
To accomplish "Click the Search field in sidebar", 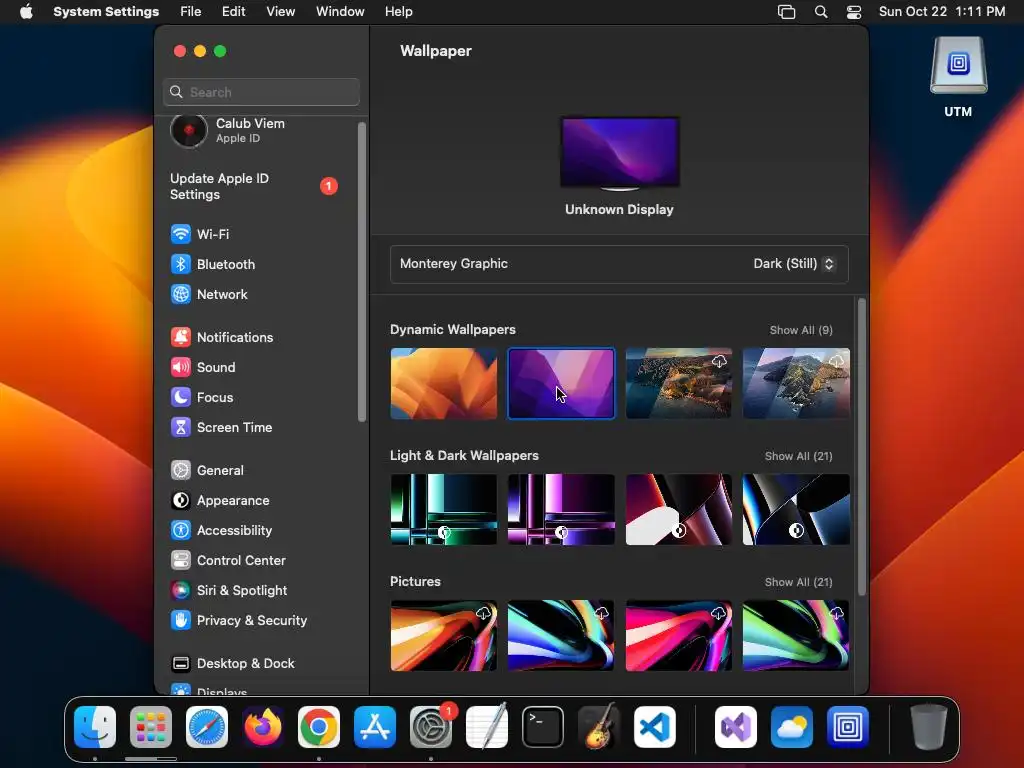I will point(261,92).
